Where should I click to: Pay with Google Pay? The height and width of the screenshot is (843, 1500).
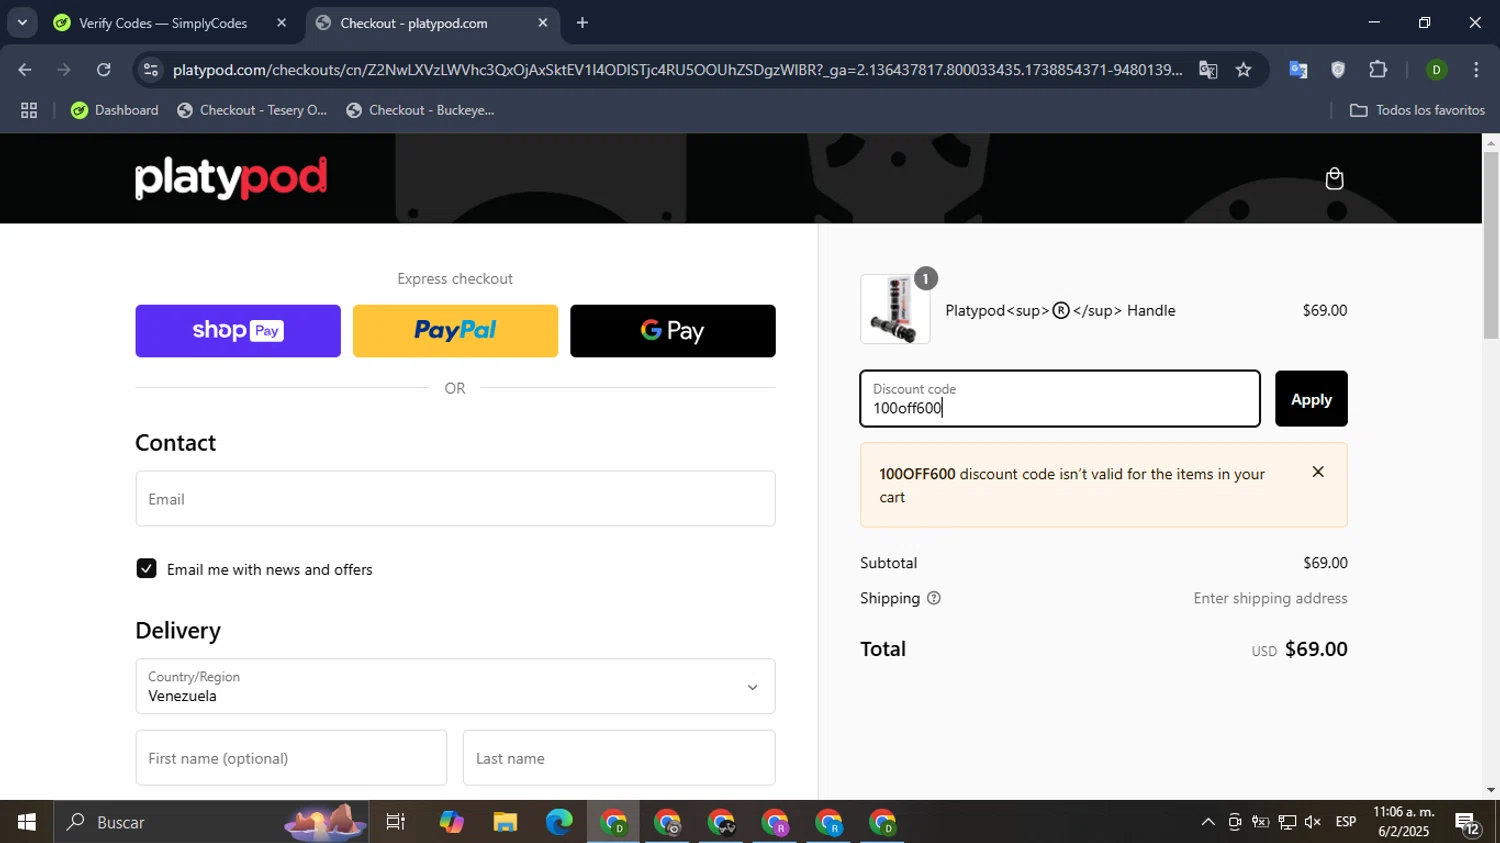click(x=673, y=331)
